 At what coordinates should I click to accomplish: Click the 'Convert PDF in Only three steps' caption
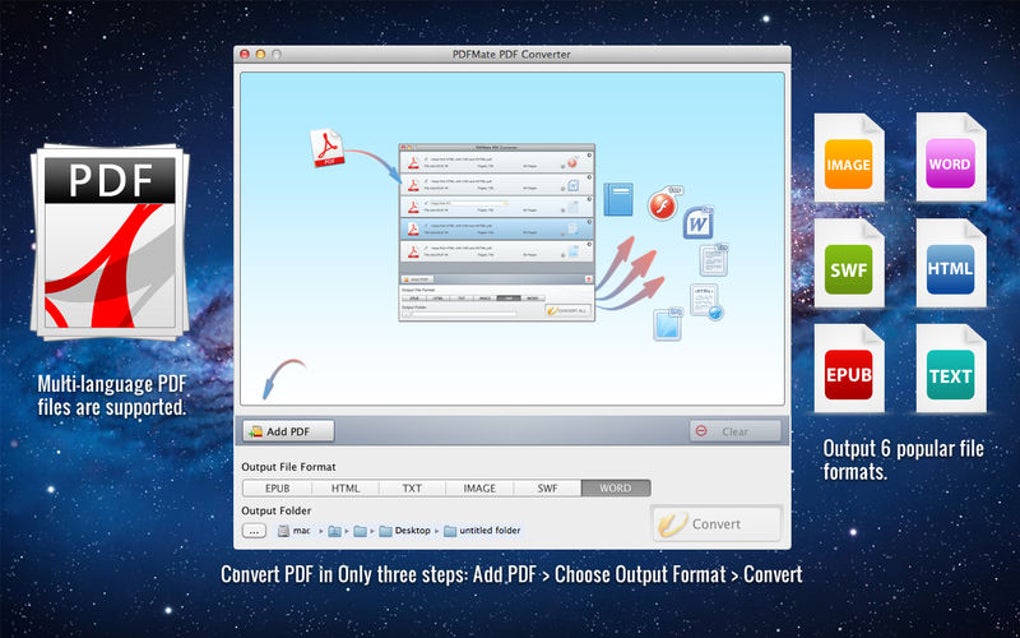point(511,575)
